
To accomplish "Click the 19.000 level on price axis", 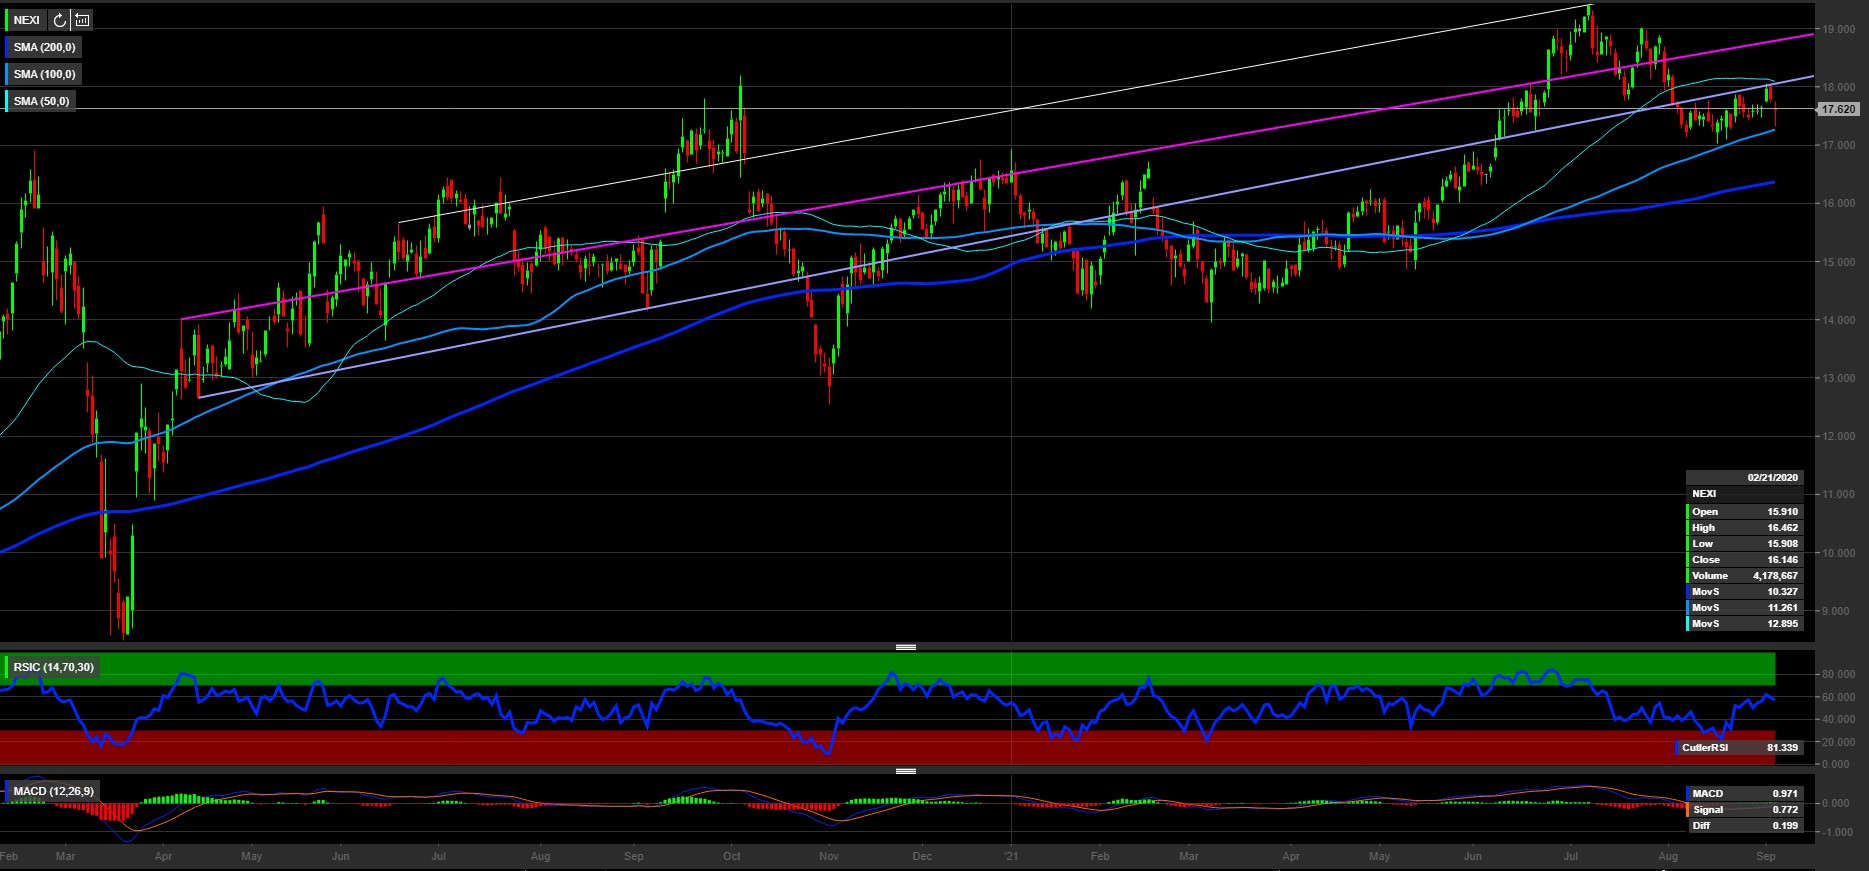I will point(1838,30).
